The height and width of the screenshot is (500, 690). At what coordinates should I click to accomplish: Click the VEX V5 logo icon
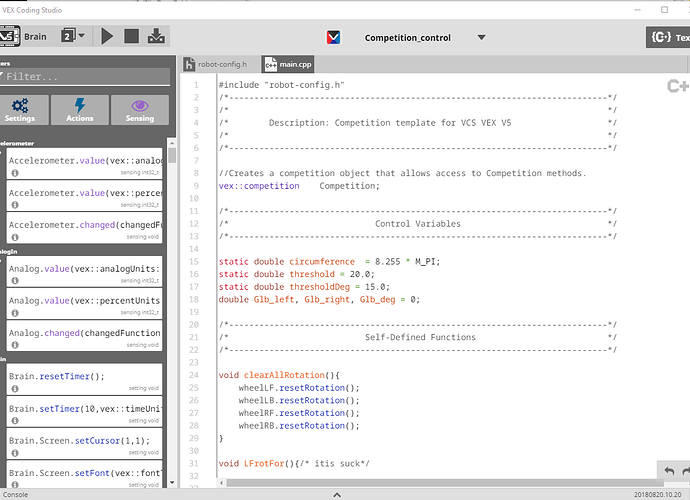[334, 37]
